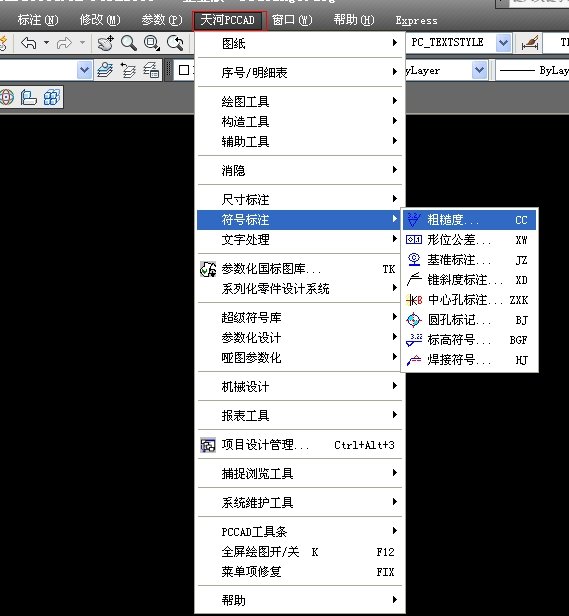Close the 天河PCCAD menu
This screenshot has width=569, height=616.
point(229,20)
